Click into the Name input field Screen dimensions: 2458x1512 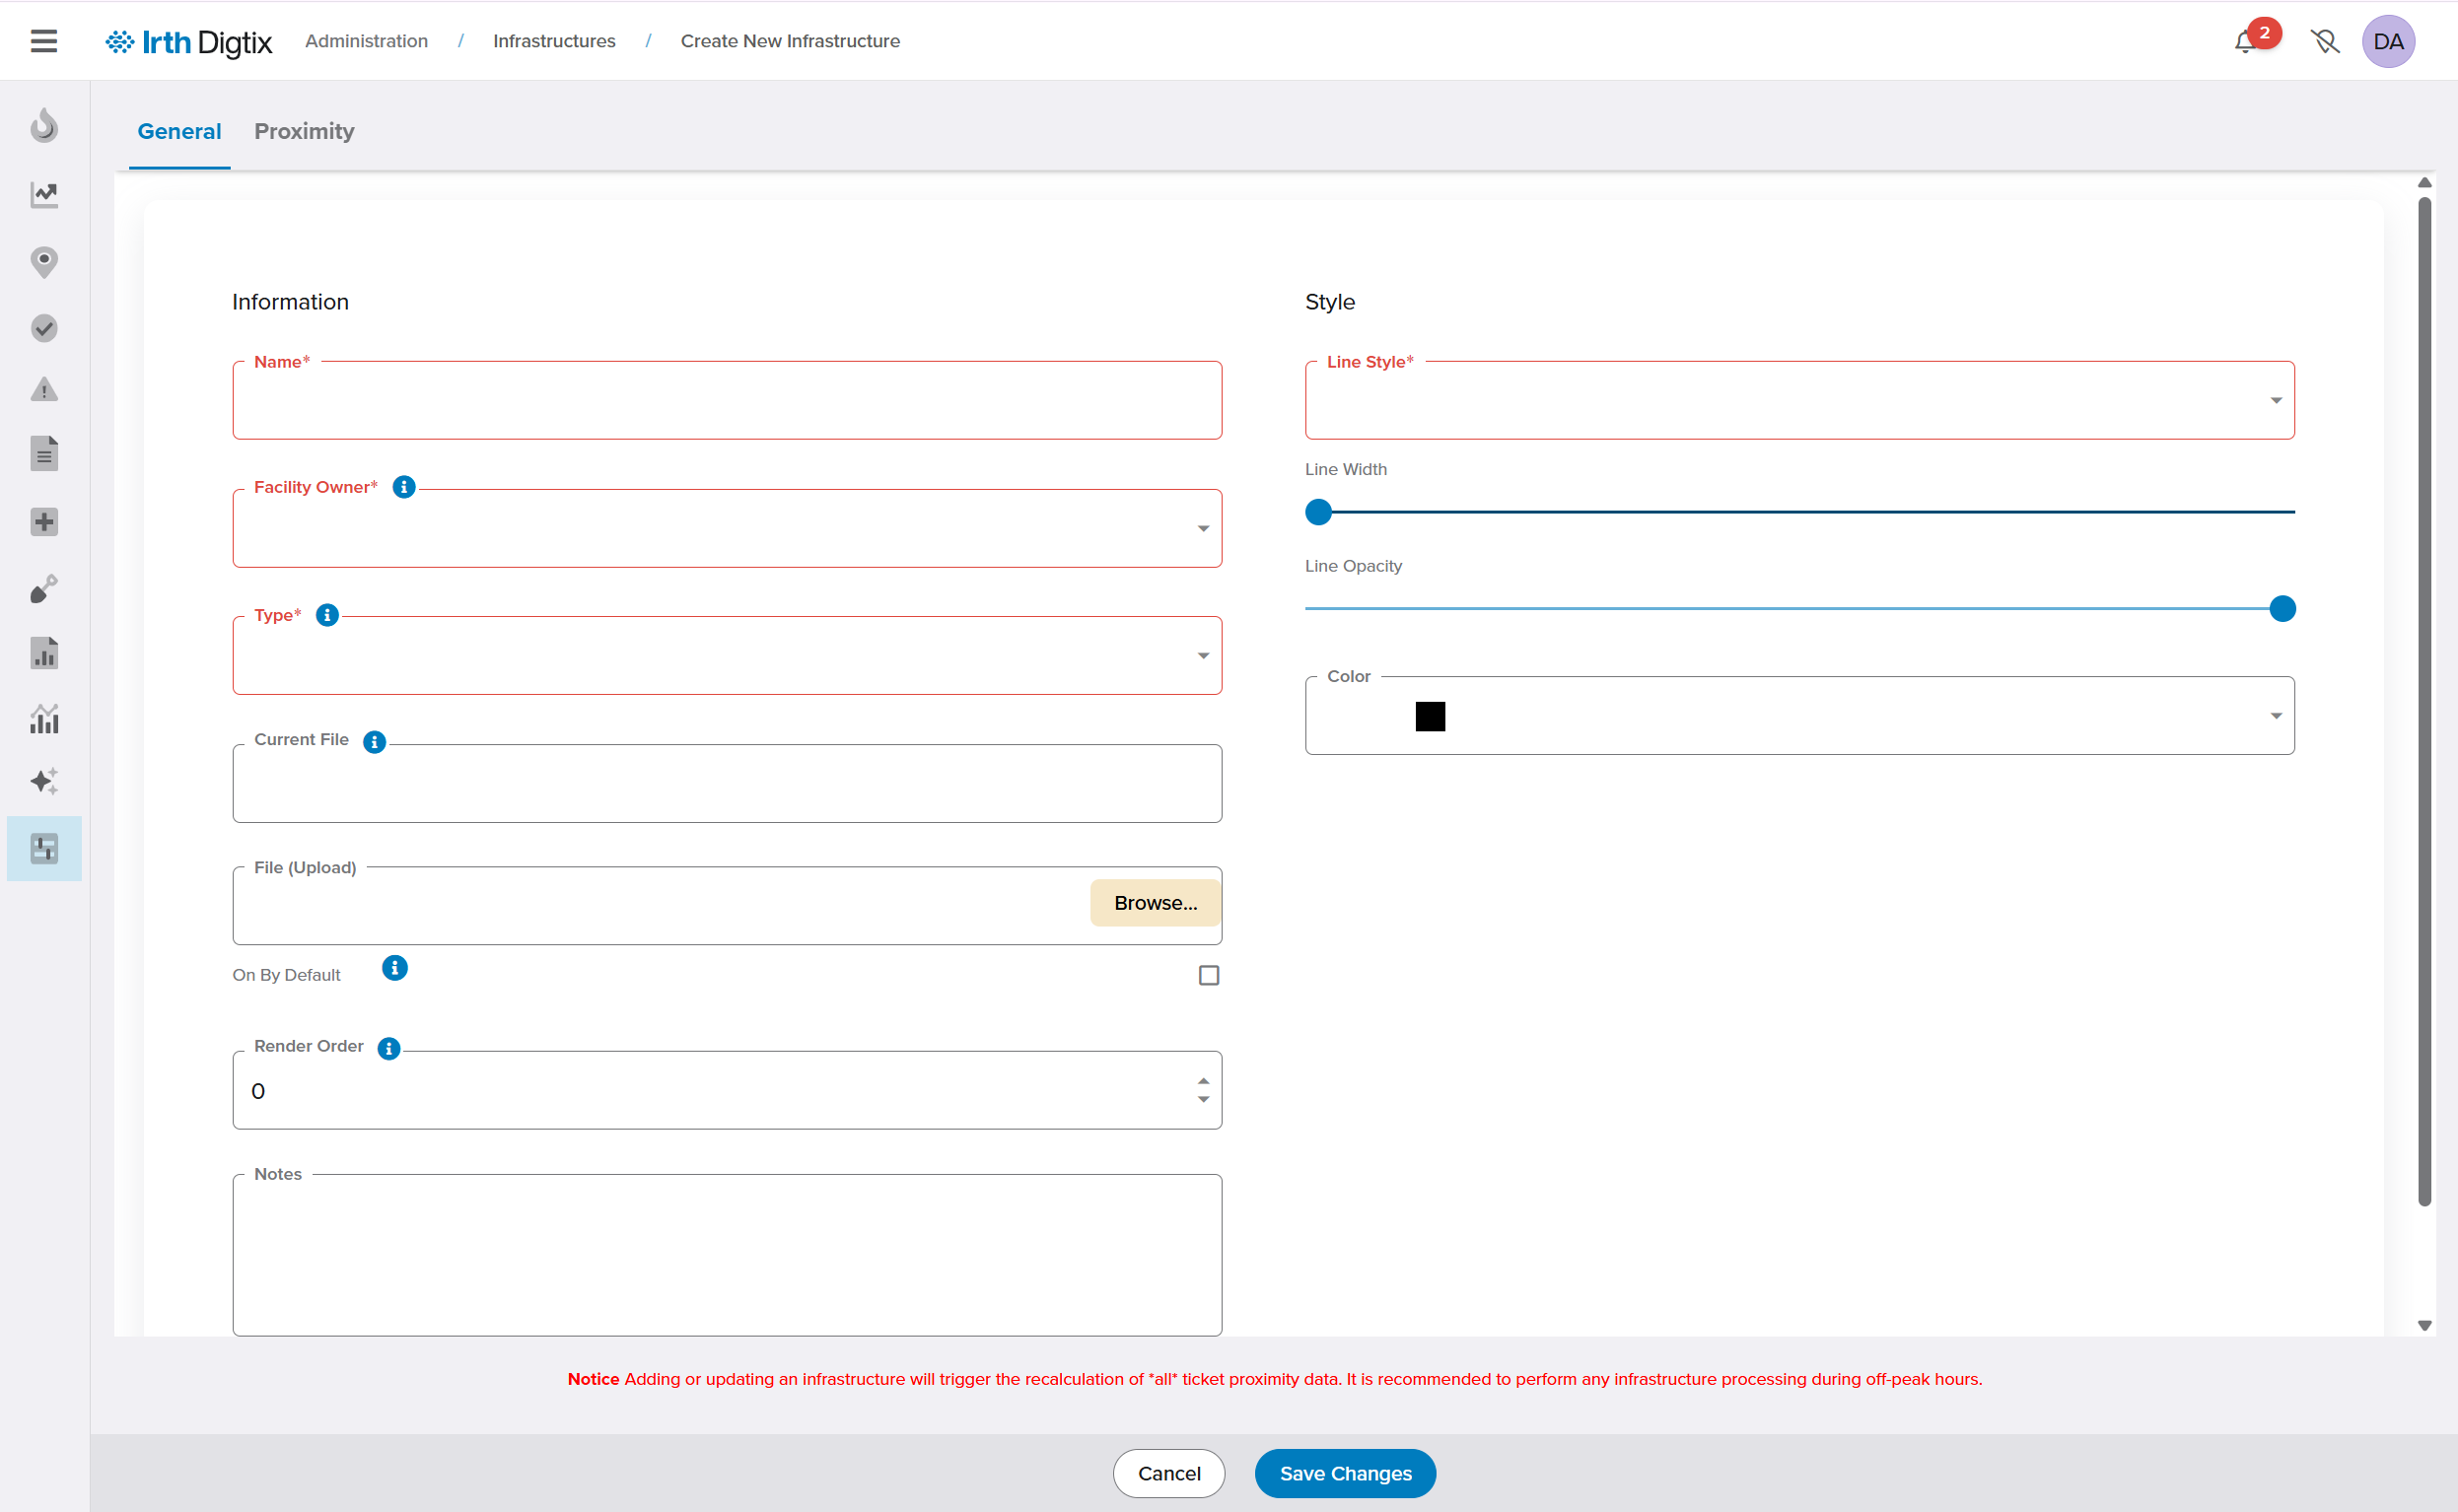[727, 402]
